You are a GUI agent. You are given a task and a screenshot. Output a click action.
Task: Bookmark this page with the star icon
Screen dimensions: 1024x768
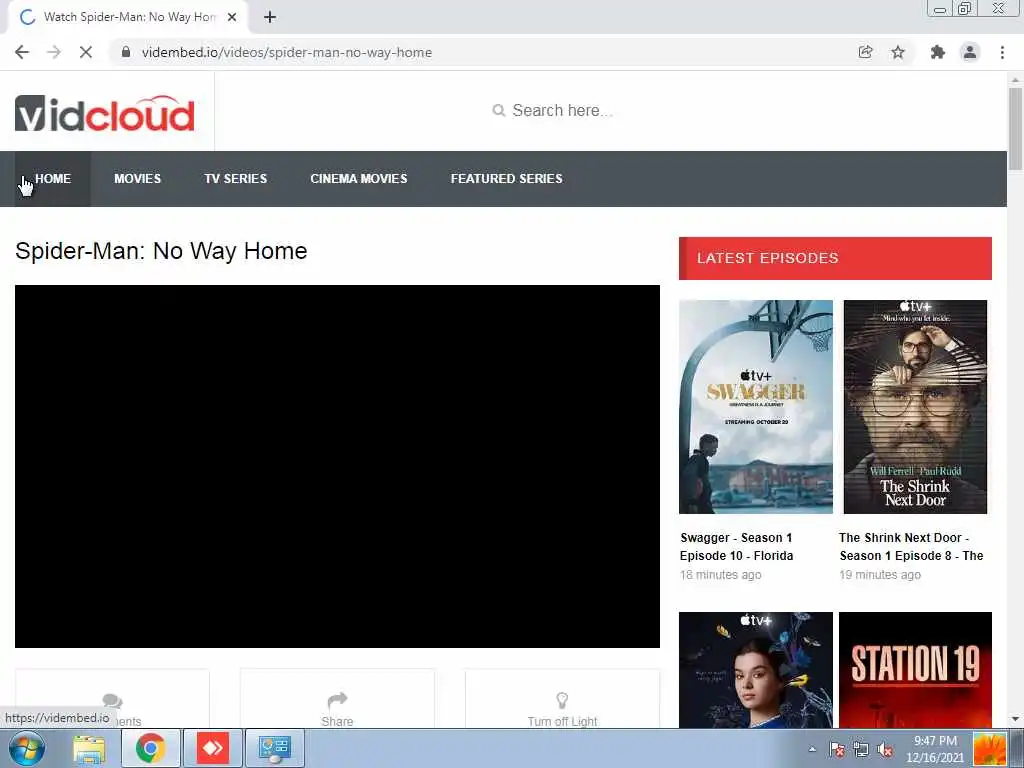pyautogui.click(x=898, y=52)
